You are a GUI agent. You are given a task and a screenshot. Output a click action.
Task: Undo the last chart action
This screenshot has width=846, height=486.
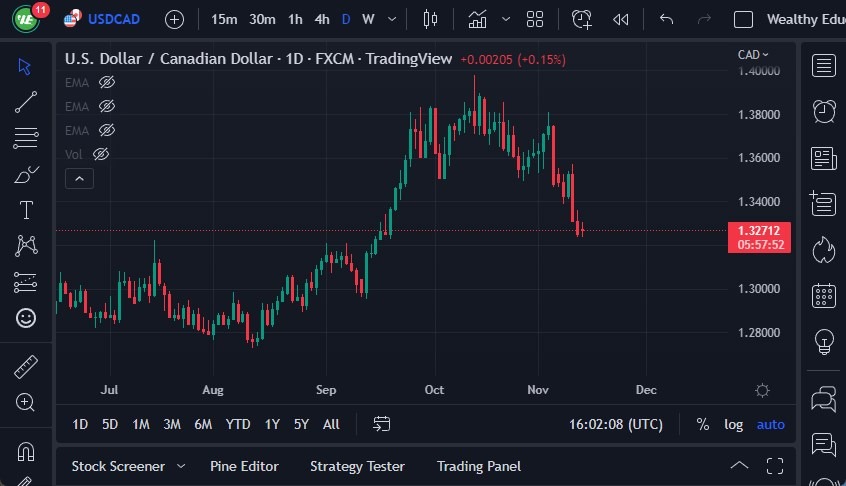[666, 19]
